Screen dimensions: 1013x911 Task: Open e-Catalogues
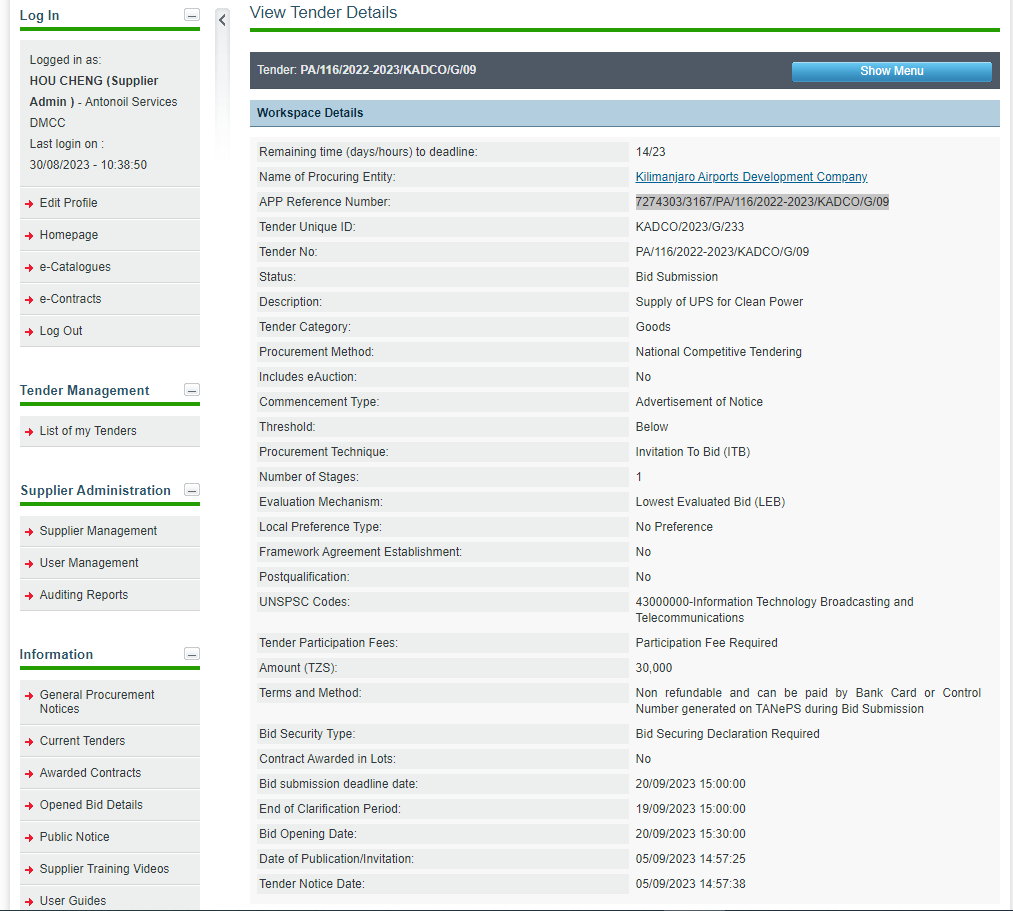tap(75, 267)
